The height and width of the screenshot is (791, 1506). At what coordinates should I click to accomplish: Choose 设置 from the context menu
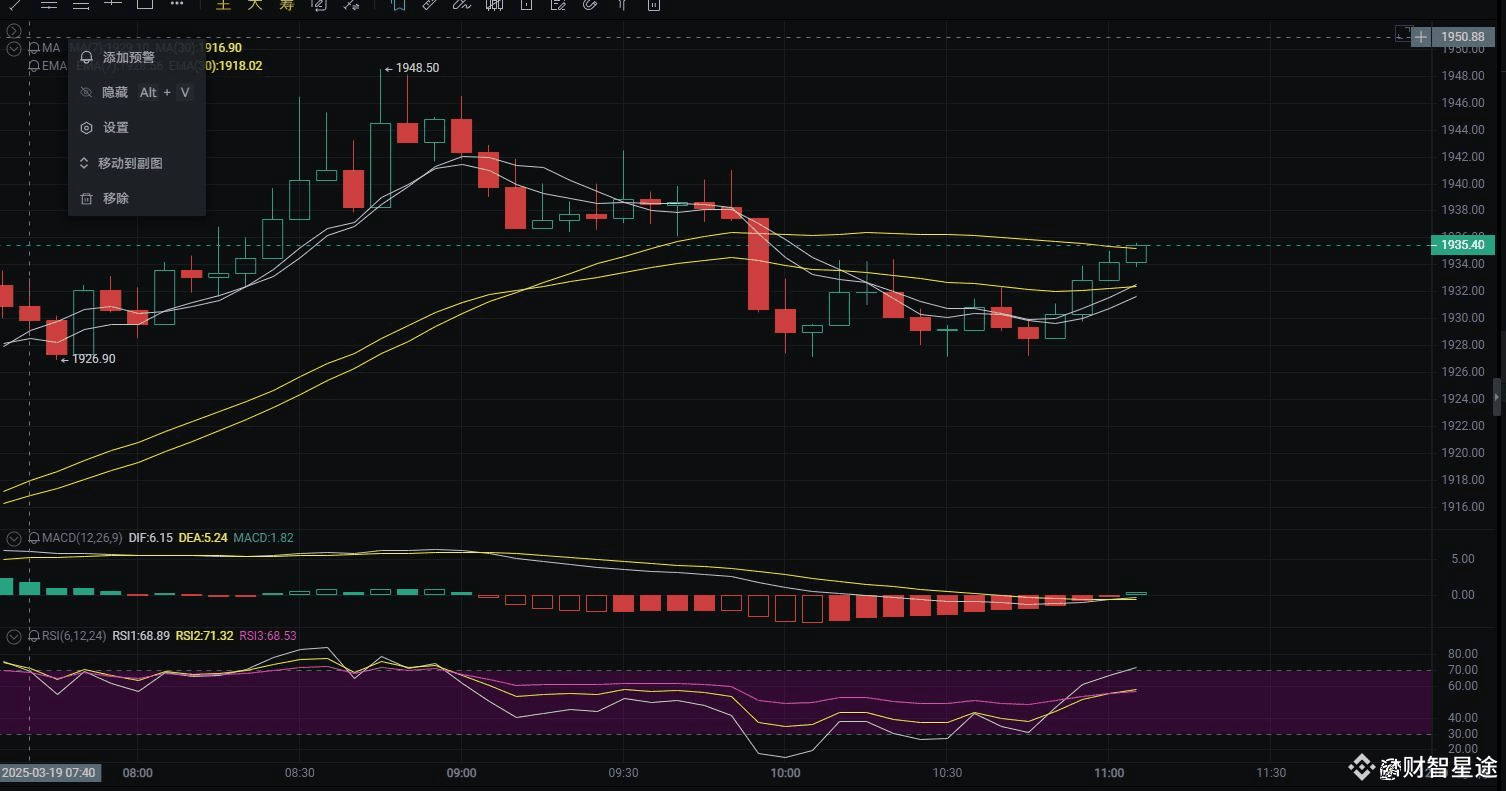coord(115,127)
